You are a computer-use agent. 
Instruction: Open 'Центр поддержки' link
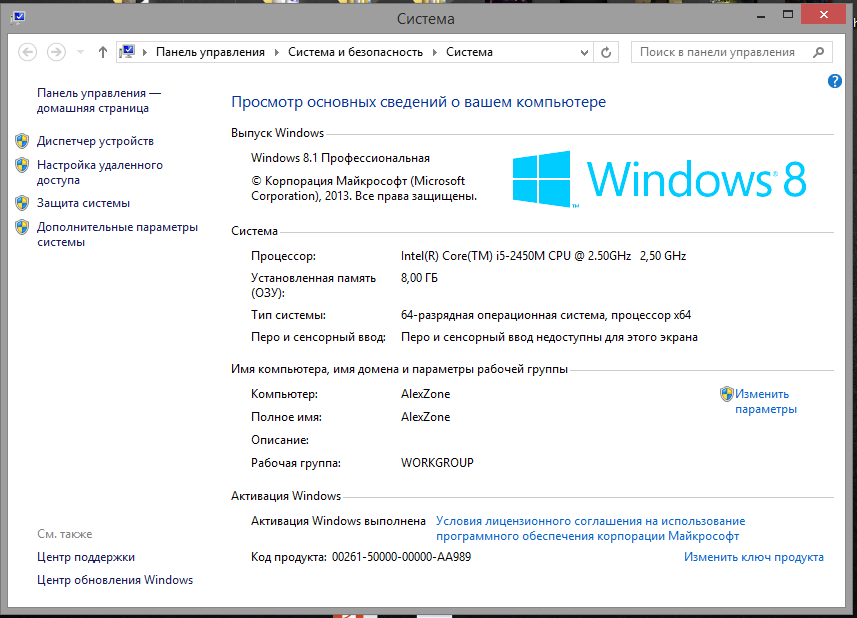tap(86, 557)
